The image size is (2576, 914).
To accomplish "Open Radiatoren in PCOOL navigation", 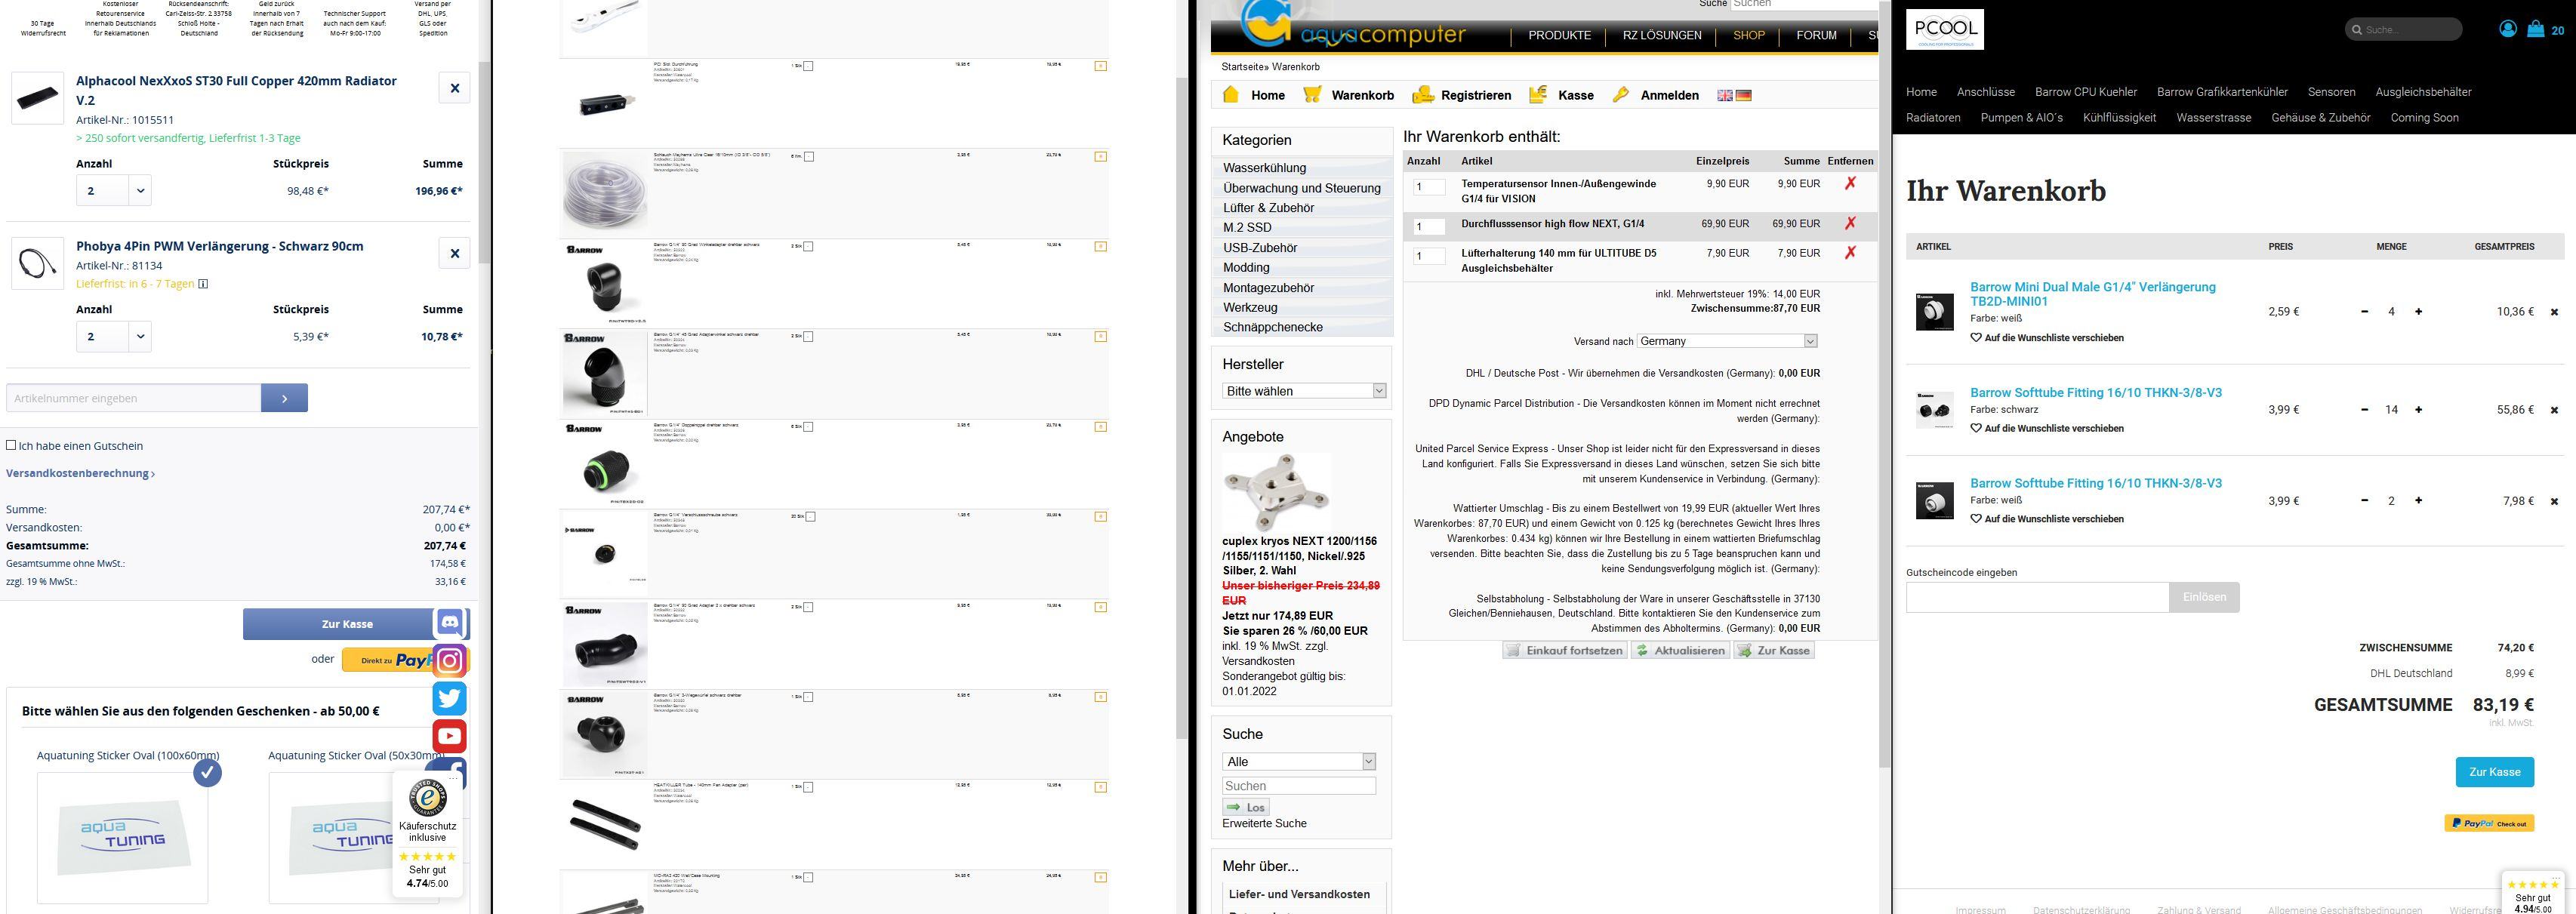I will click(x=1933, y=118).
